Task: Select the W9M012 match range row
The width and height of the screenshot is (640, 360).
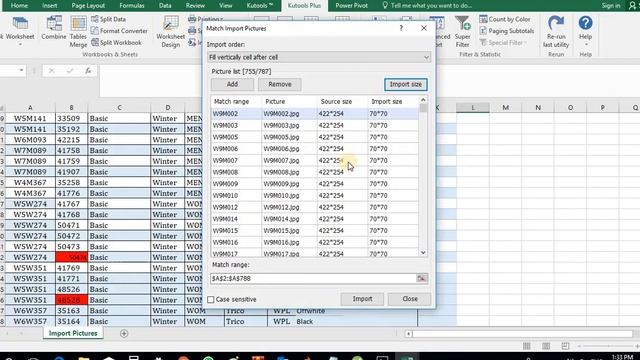Action: tap(225, 207)
